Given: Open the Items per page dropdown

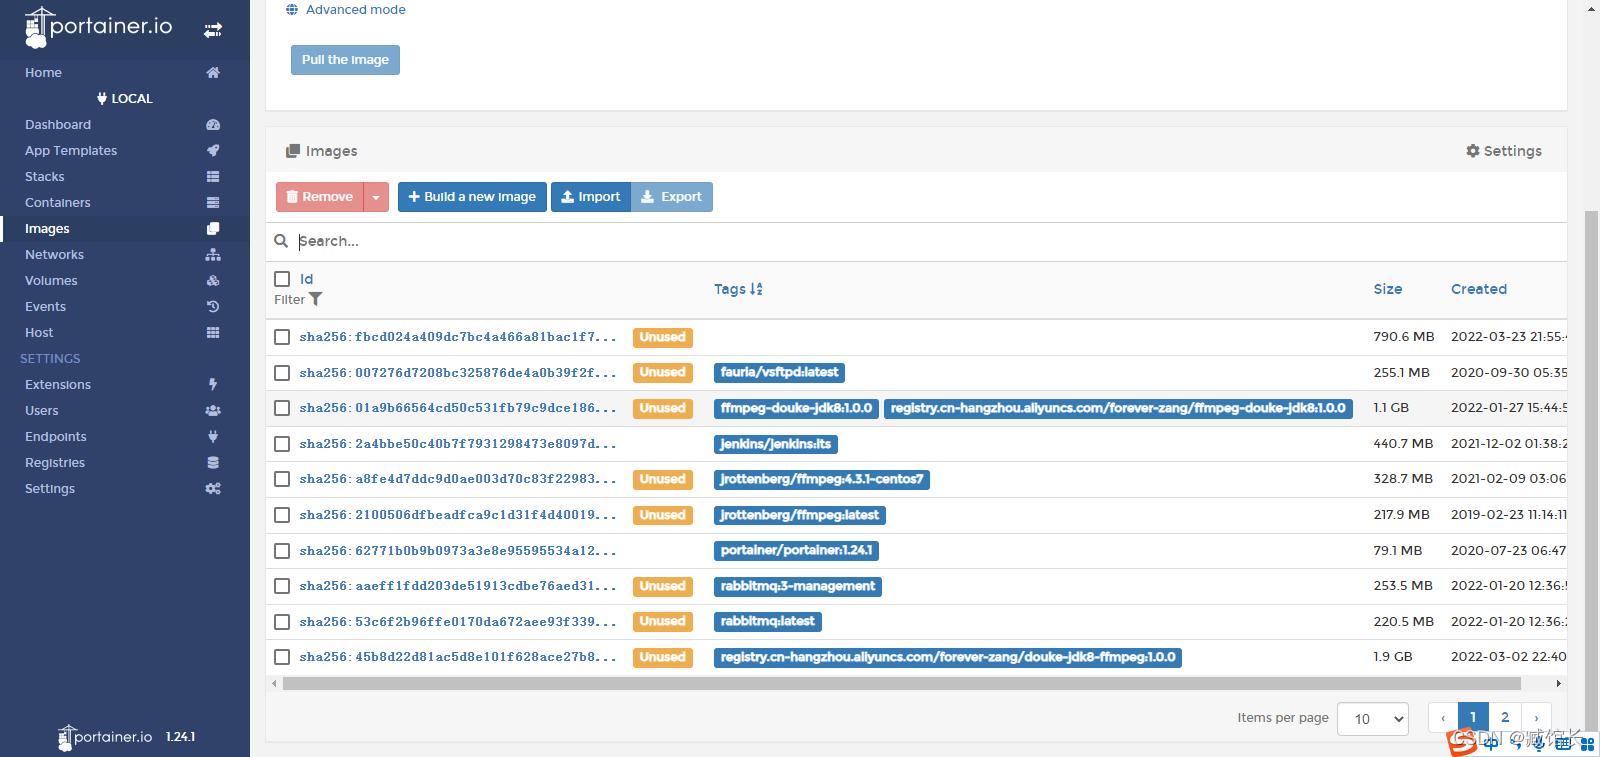Looking at the screenshot, I should (1373, 719).
